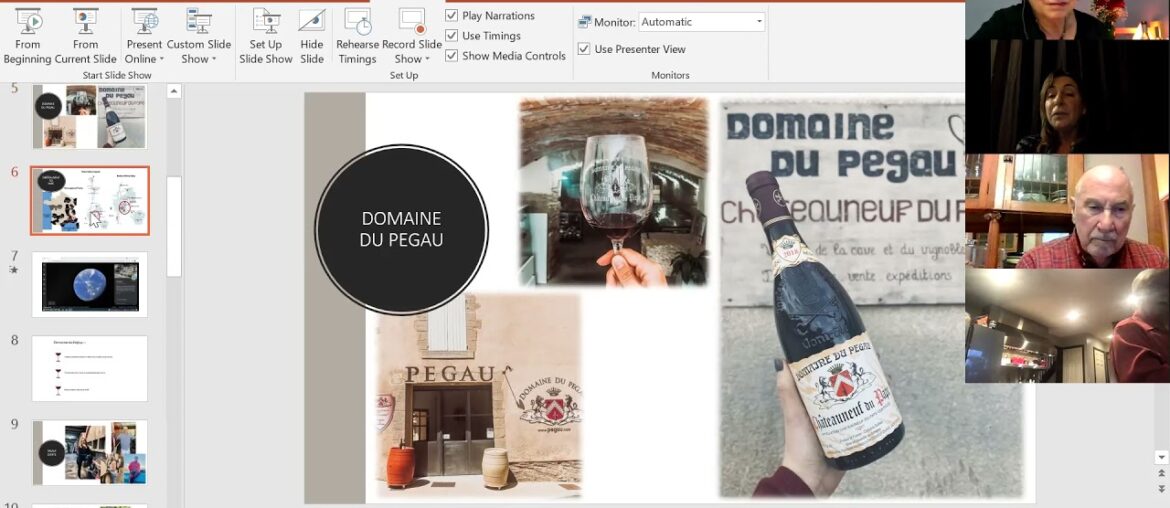Select the DOMAINE DU PEGAU circle title
Viewport: 1170px width, 508px height.
point(401,229)
